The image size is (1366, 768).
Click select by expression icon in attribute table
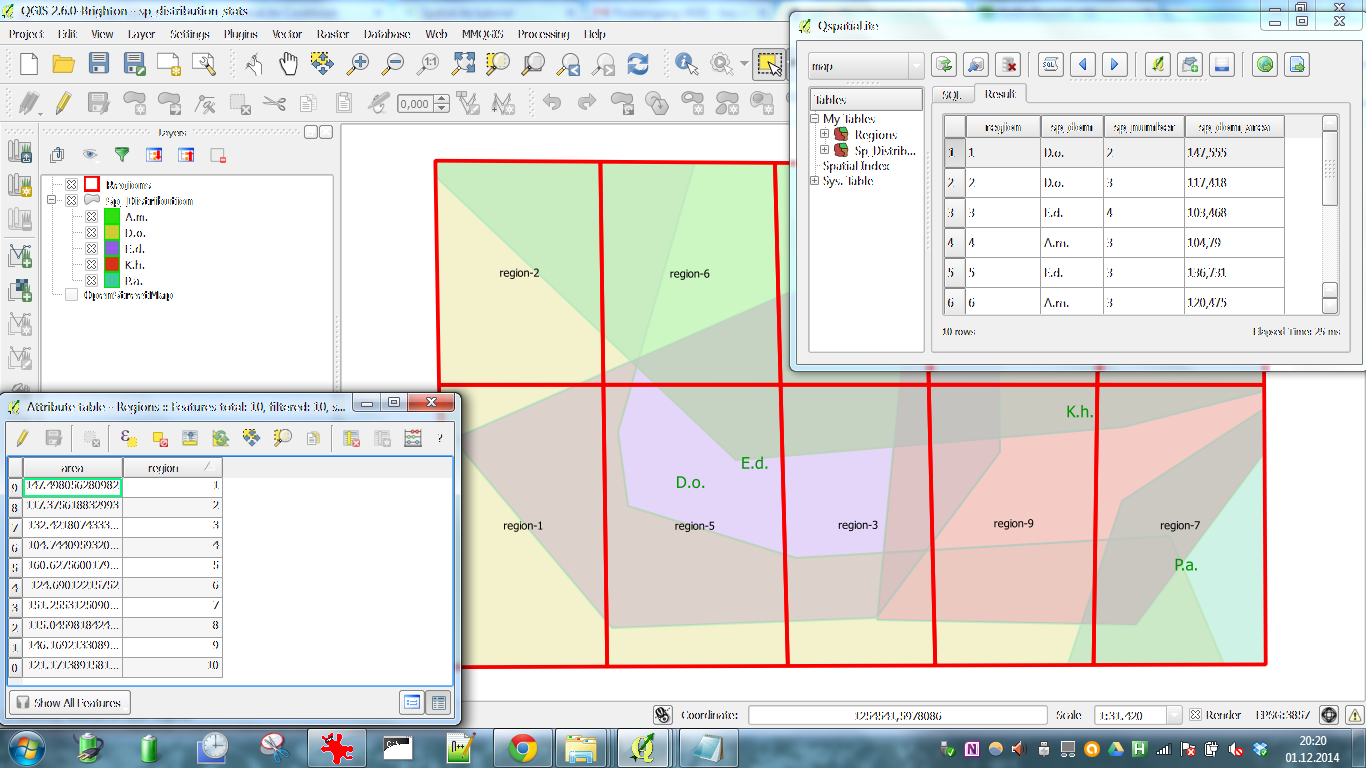[128, 438]
